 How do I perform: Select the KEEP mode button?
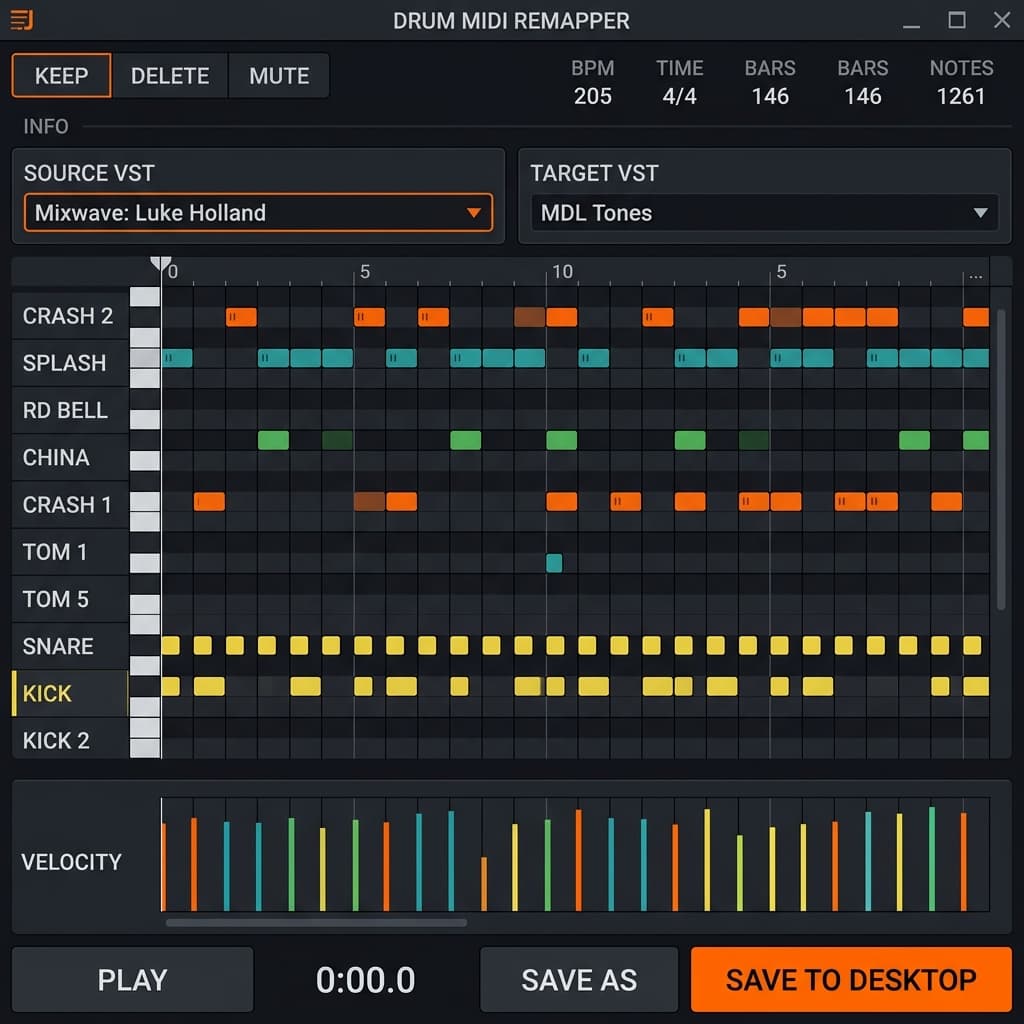[x=61, y=76]
